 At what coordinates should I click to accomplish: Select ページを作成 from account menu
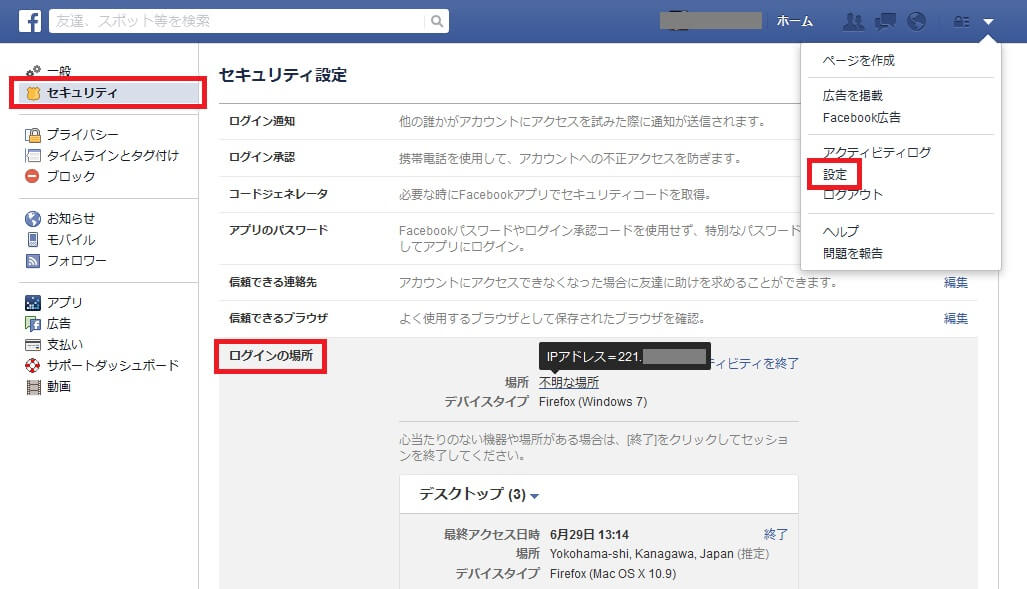[x=859, y=60]
